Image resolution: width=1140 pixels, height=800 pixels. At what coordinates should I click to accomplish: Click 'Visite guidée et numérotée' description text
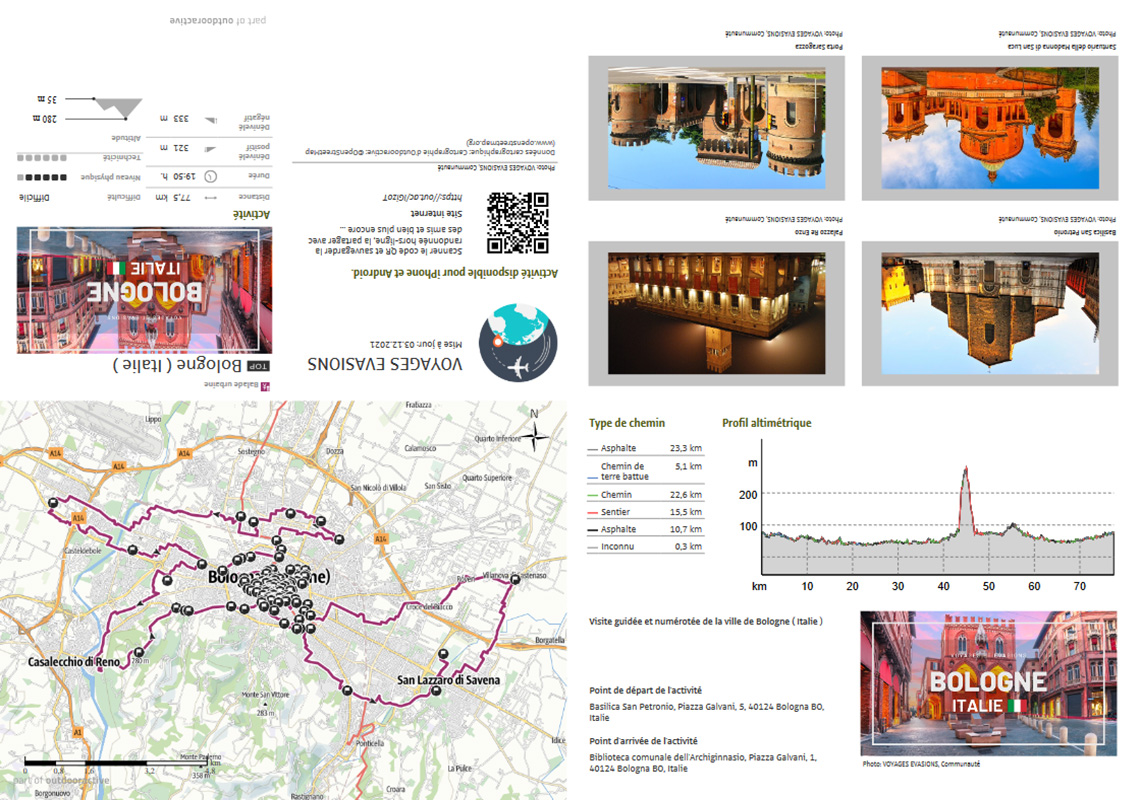706,622
